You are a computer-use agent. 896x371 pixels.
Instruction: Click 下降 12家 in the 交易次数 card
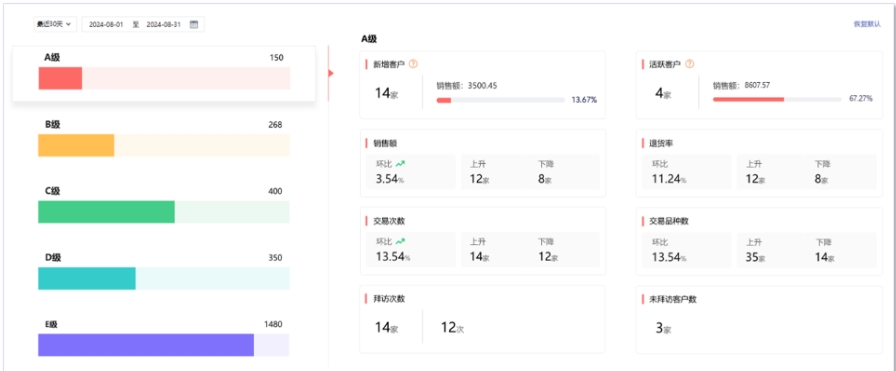click(547, 250)
